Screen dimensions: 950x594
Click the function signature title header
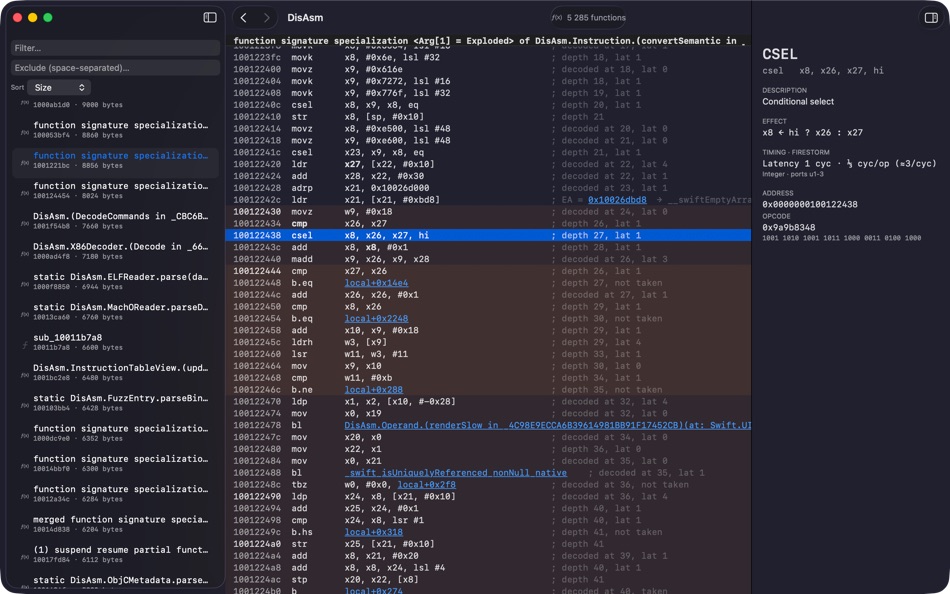488,41
